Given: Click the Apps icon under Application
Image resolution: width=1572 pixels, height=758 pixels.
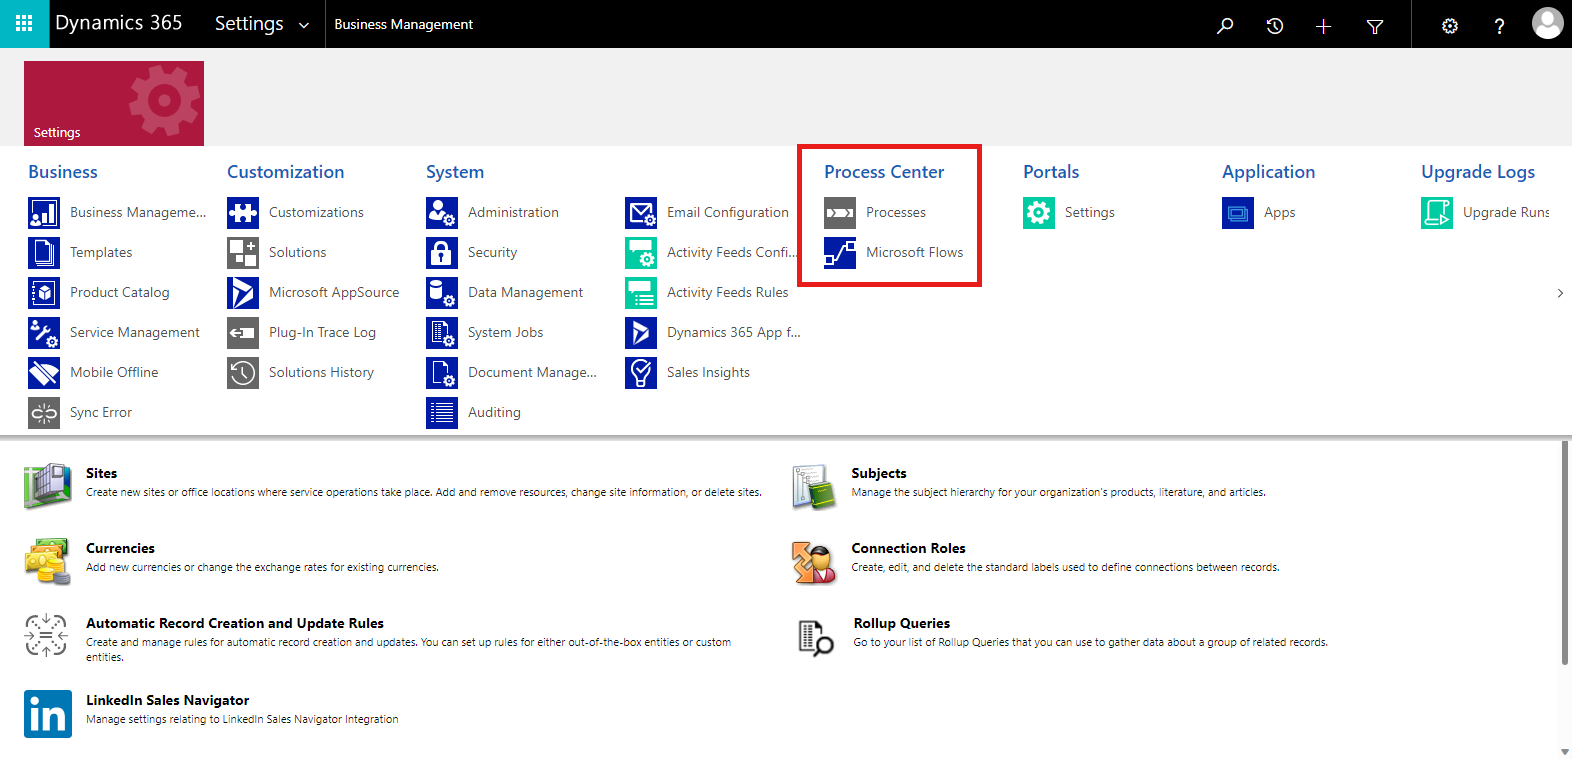Looking at the screenshot, I should [x=1238, y=213].
